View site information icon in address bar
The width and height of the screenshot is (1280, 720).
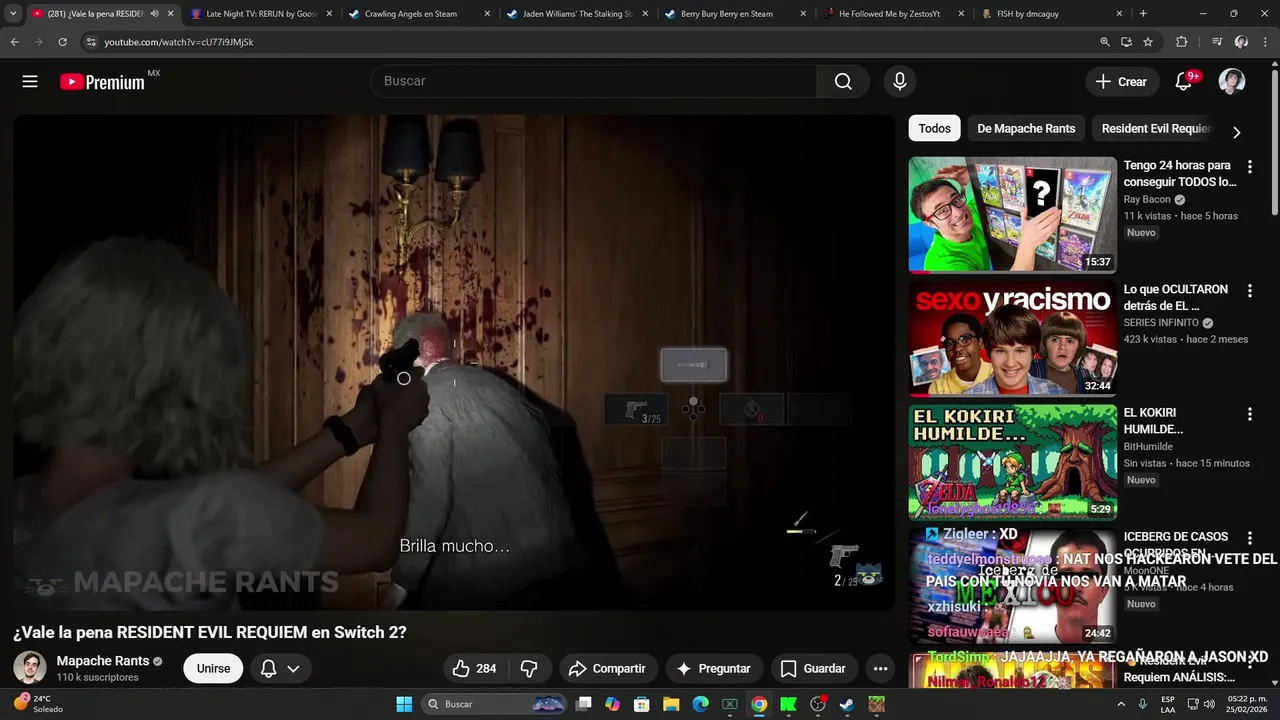click(91, 42)
